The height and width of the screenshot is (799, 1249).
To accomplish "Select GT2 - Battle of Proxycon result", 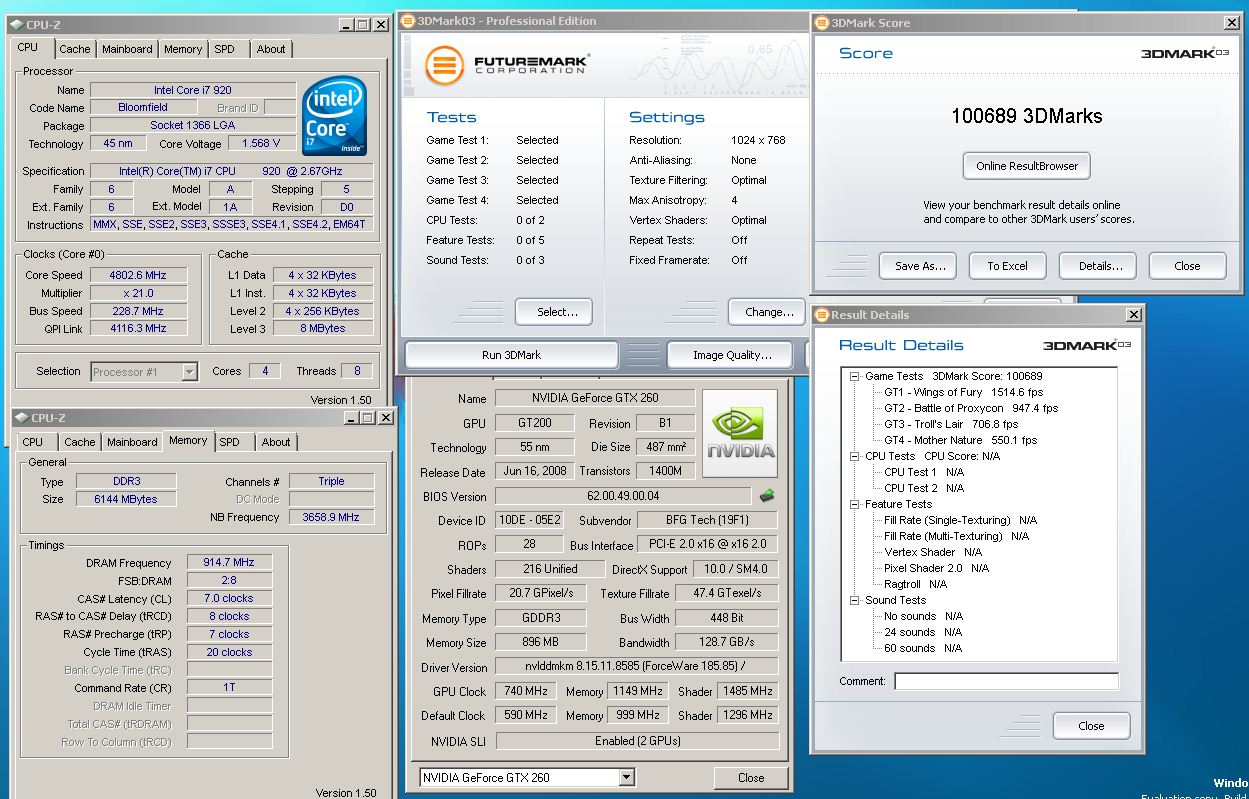I will pos(970,408).
